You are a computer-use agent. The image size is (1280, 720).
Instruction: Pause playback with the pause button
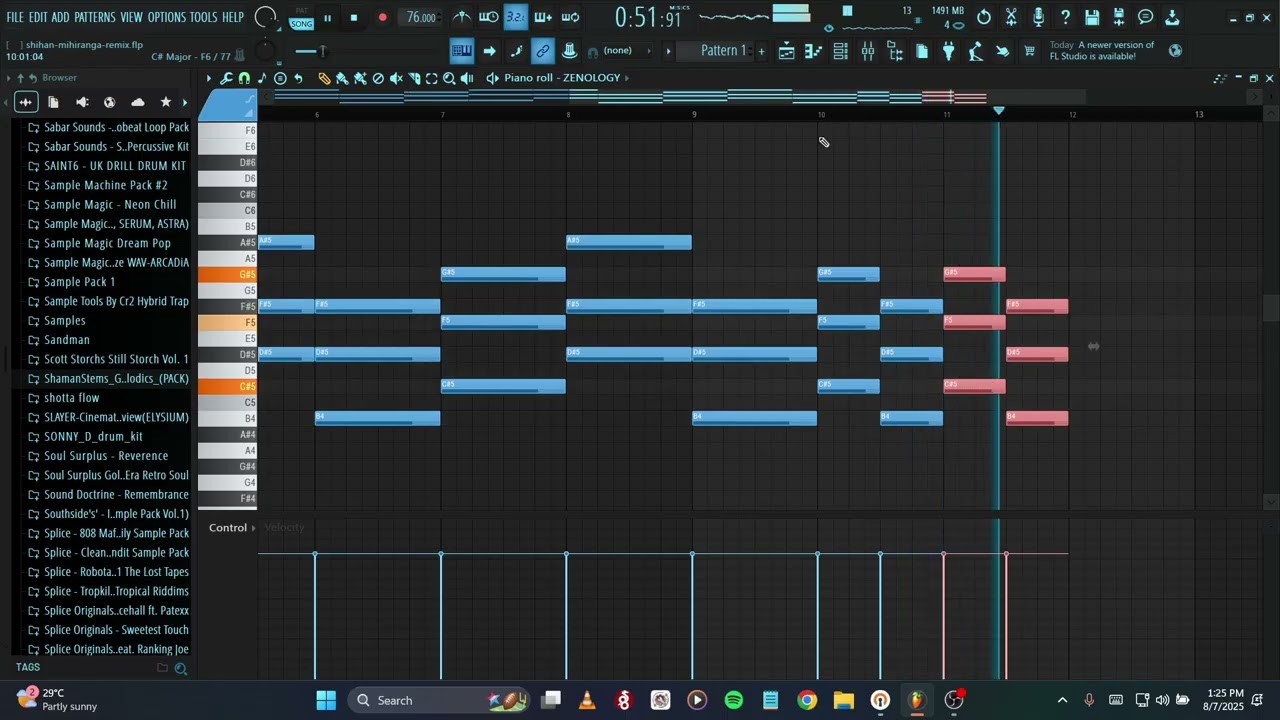pyautogui.click(x=327, y=17)
